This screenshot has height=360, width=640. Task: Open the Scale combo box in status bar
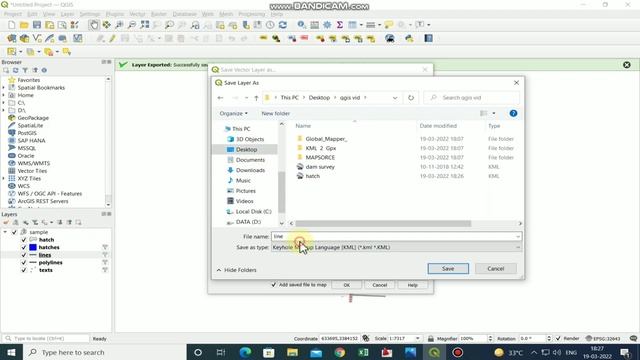point(404,338)
